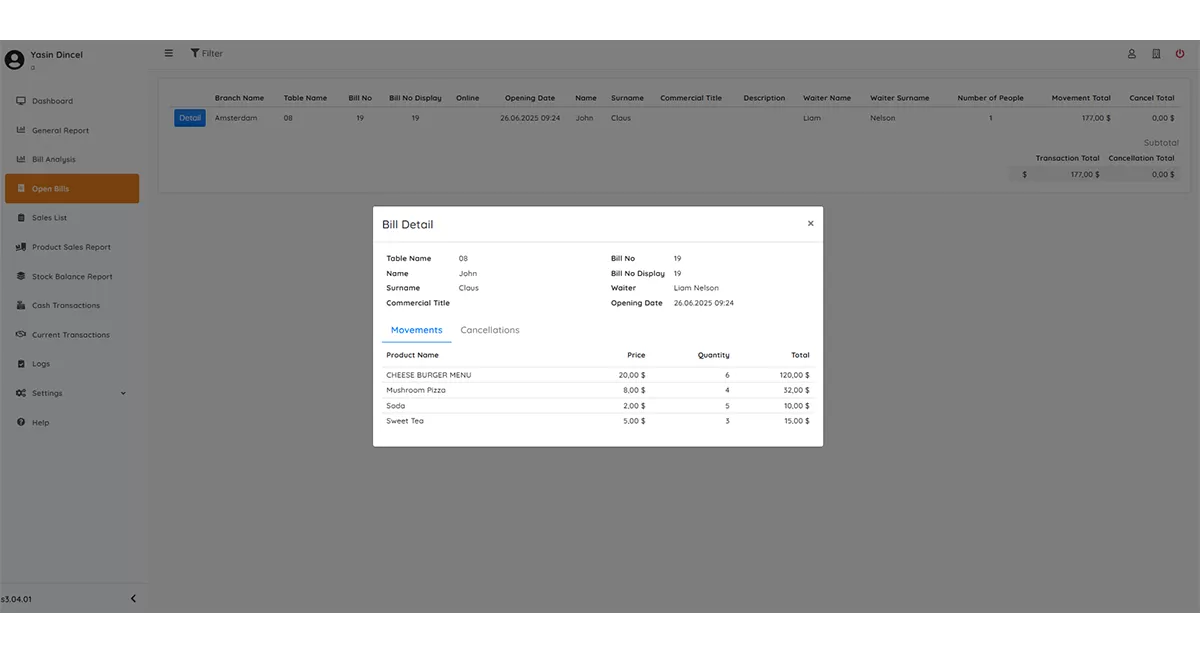Click the blue Detail button

(x=190, y=118)
